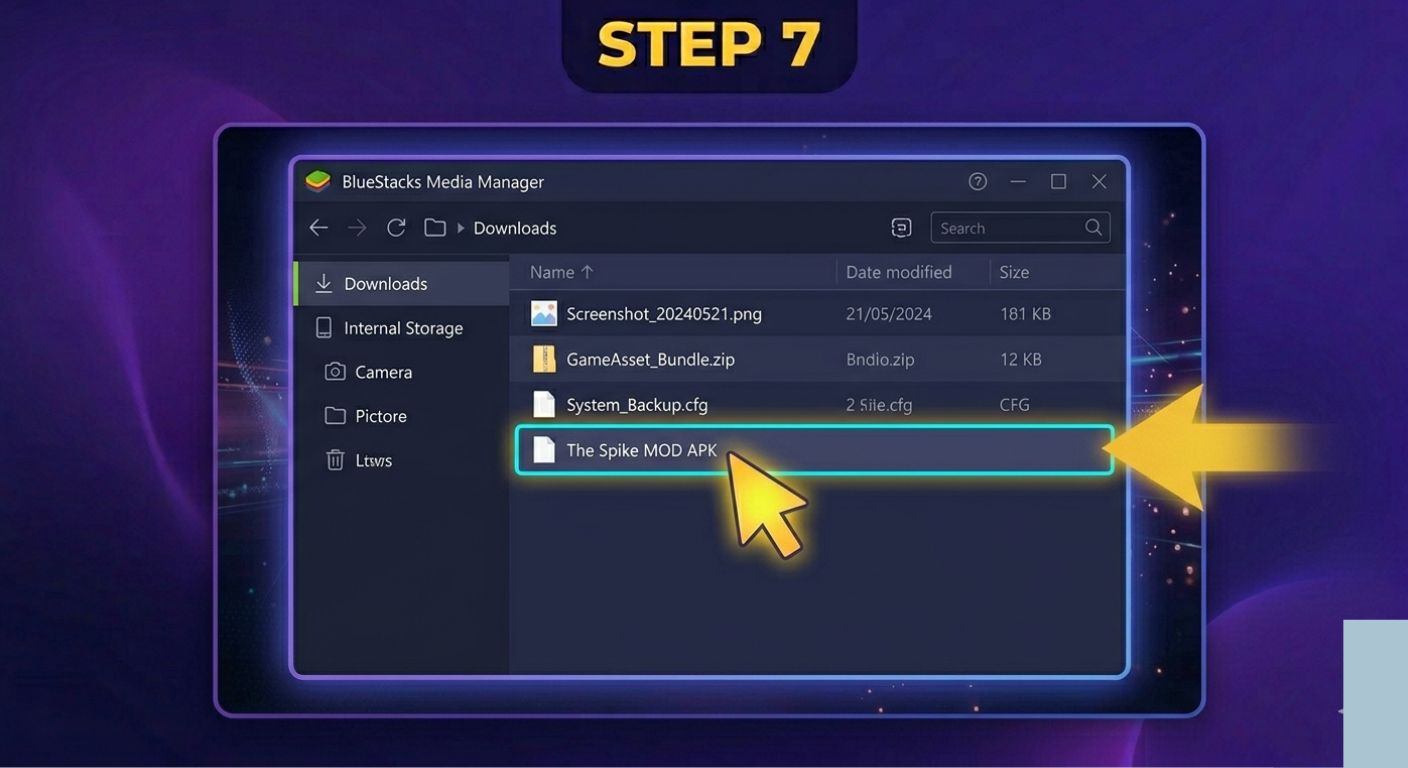
Task: Sort files by Size column header
Action: coord(1014,272)
